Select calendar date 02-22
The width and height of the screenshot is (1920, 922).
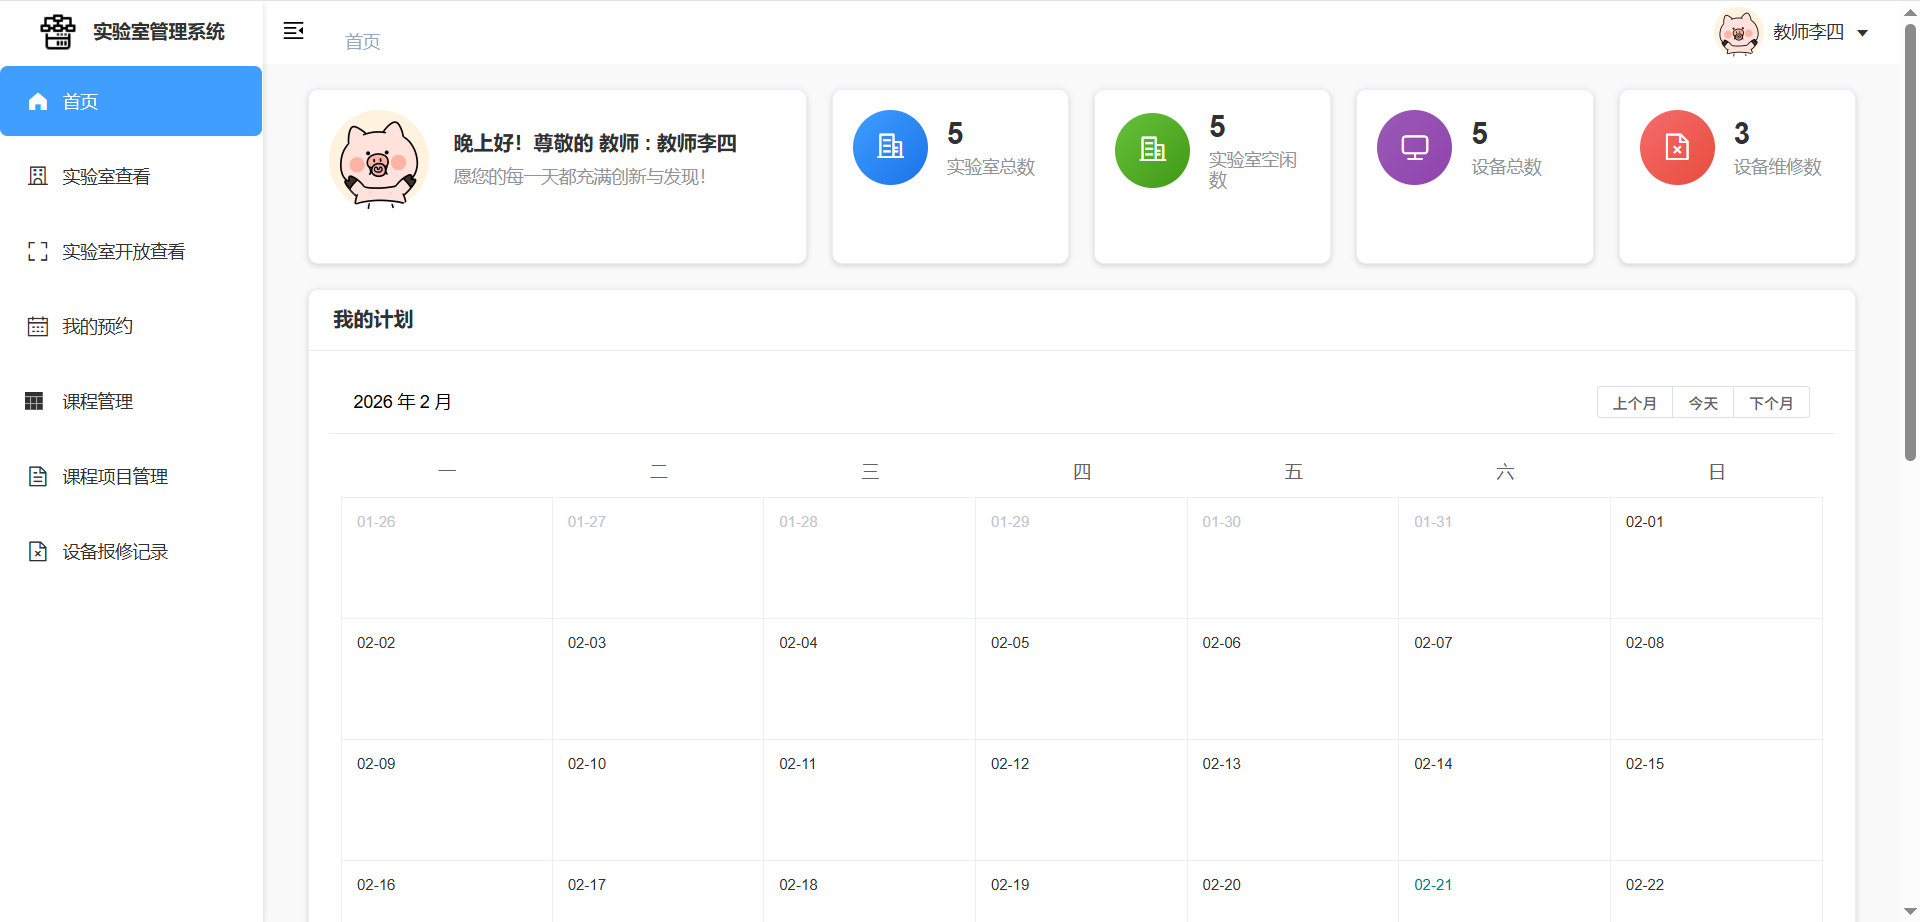[x=1716, y=891]
